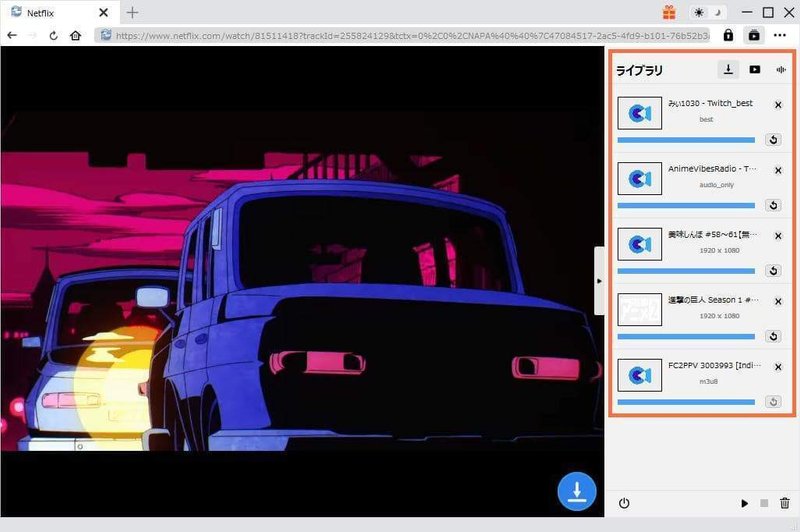Switch to the audio waveform tab in library

click(x=781, y=69)
